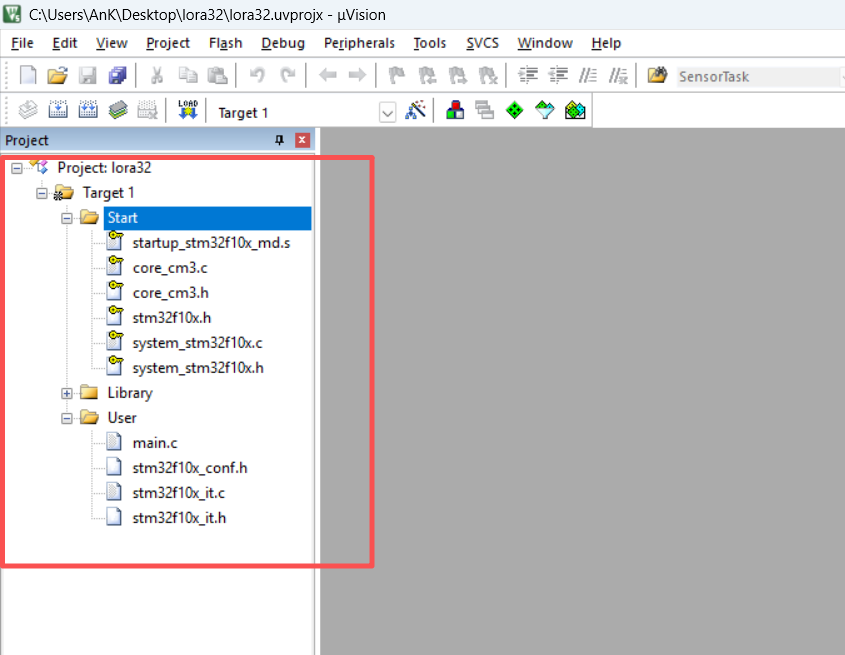845x655 pixels.
Task: Expand the Library group
Action: coord(66,394)
